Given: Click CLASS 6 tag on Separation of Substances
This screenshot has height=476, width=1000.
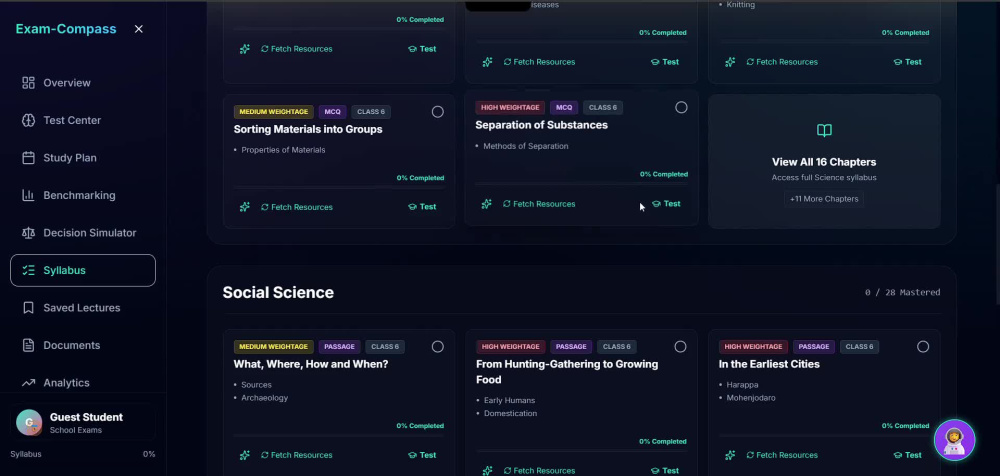Looking at the screenshot, I should point(603,107).
